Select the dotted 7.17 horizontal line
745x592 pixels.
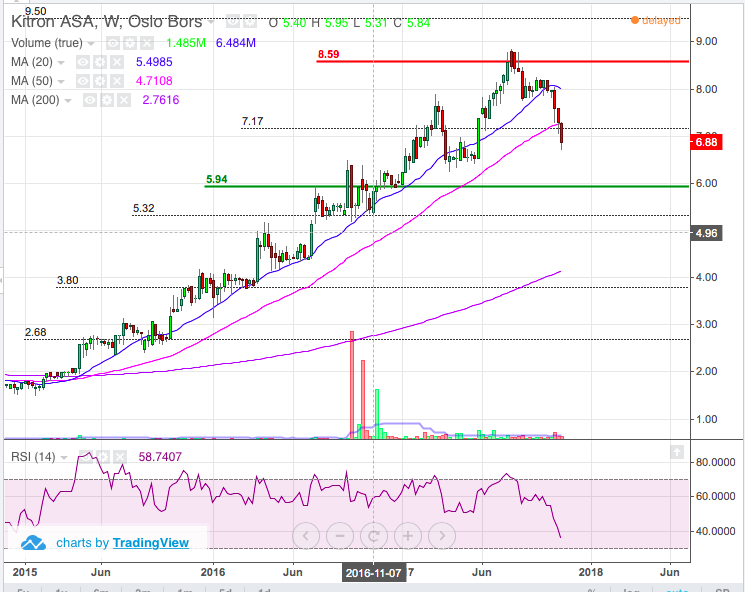point(465,128)
